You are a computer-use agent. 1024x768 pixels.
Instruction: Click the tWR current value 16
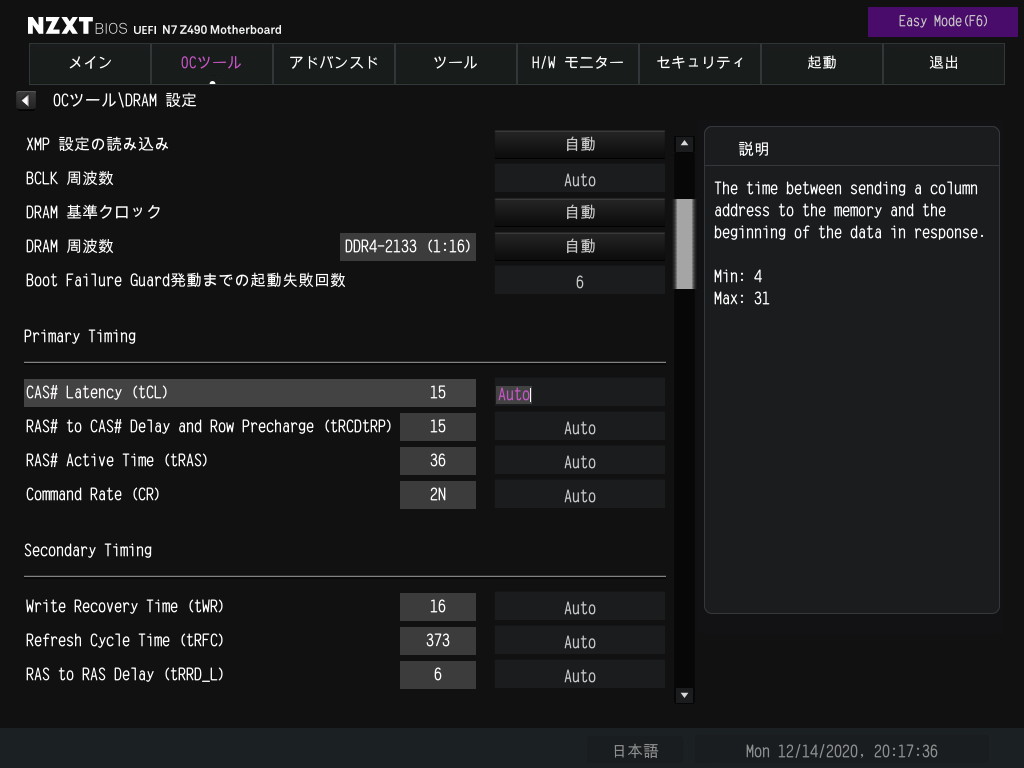tap(438, 607)
